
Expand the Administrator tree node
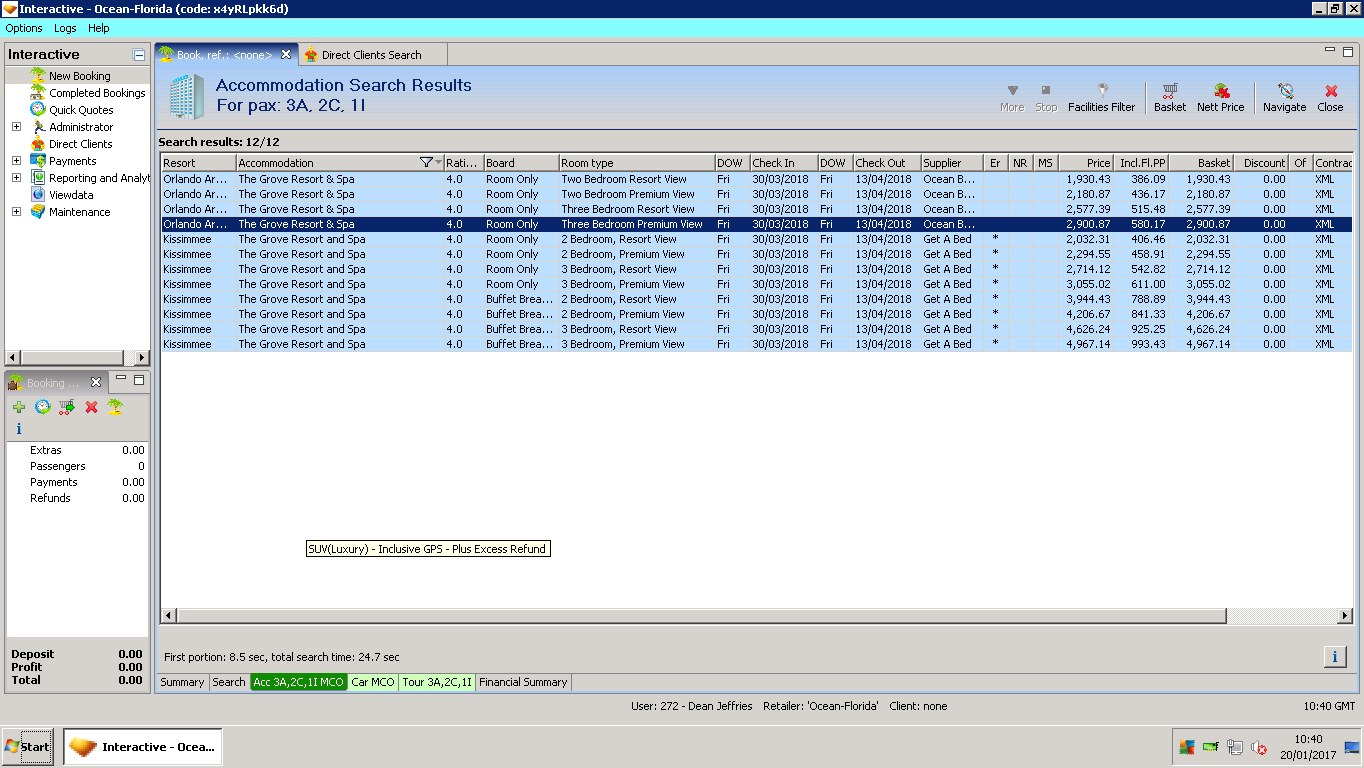[16, 127]
